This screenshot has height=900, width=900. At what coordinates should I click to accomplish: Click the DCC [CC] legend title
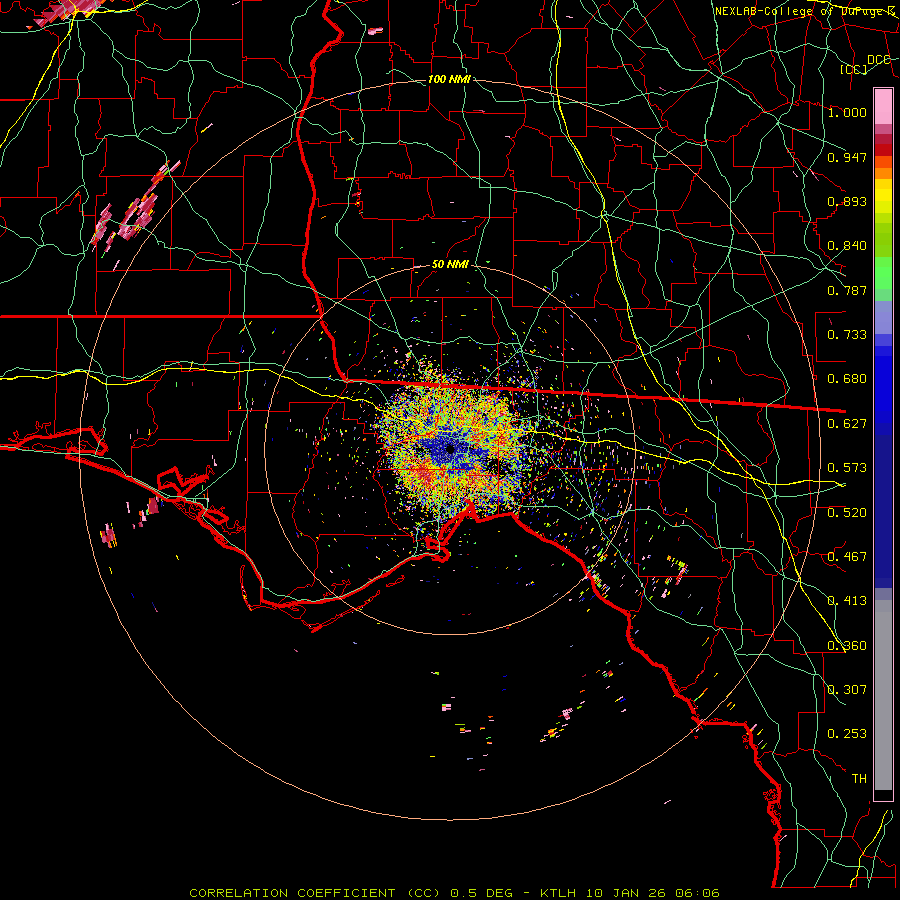point(864,64)
